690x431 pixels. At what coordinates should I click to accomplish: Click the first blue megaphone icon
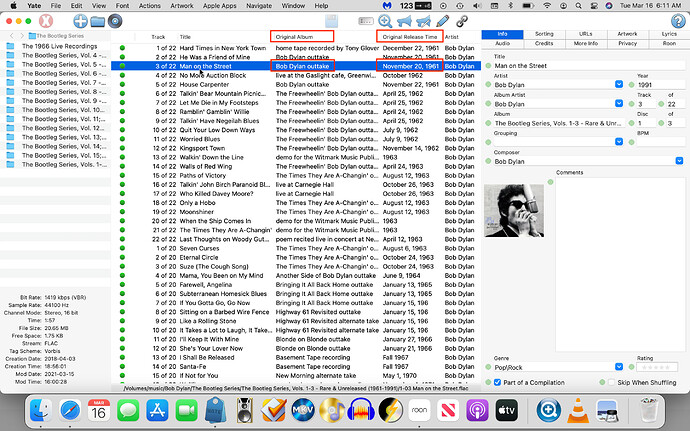click(404, 21)
